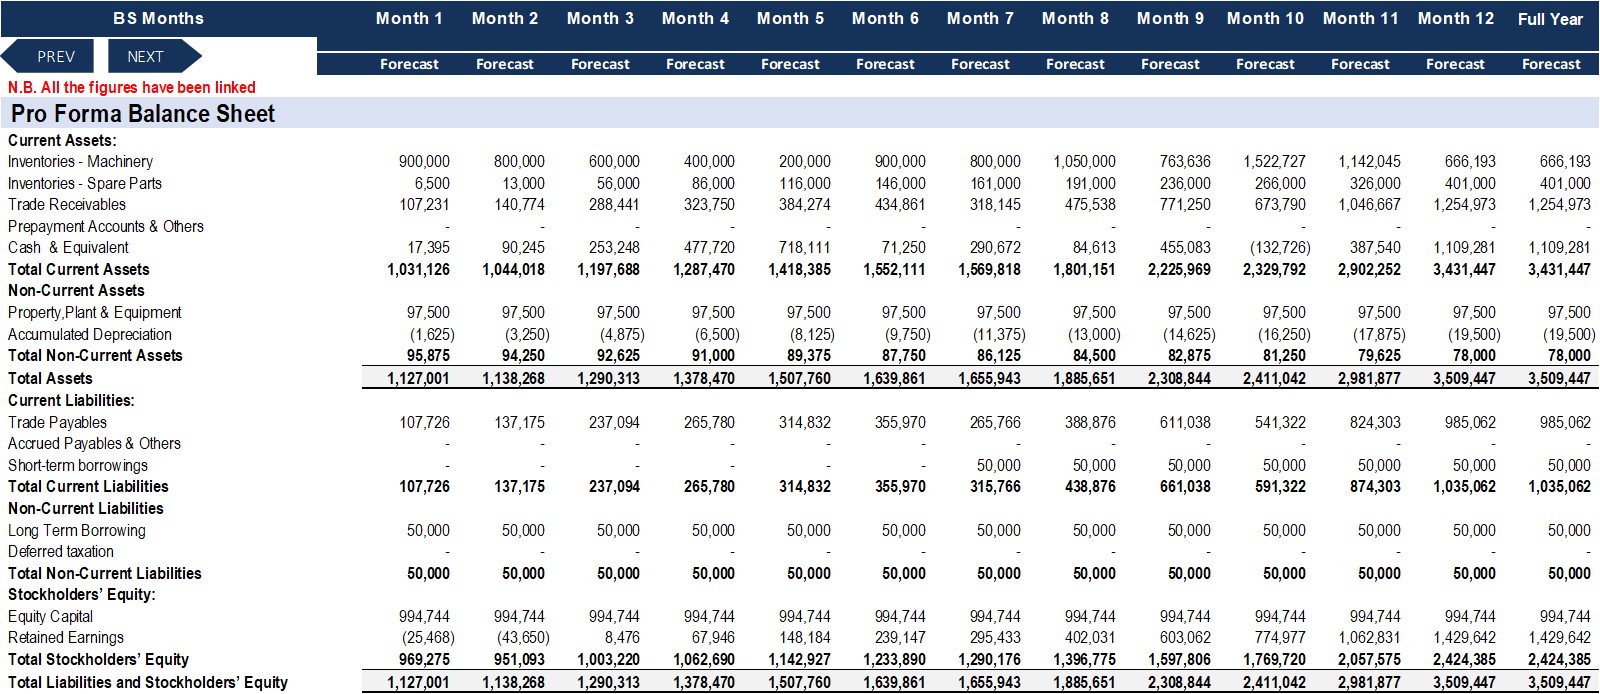The image size is (1600, 694).
Task: Click the Current Assets: heading
Action: [62, 140]
